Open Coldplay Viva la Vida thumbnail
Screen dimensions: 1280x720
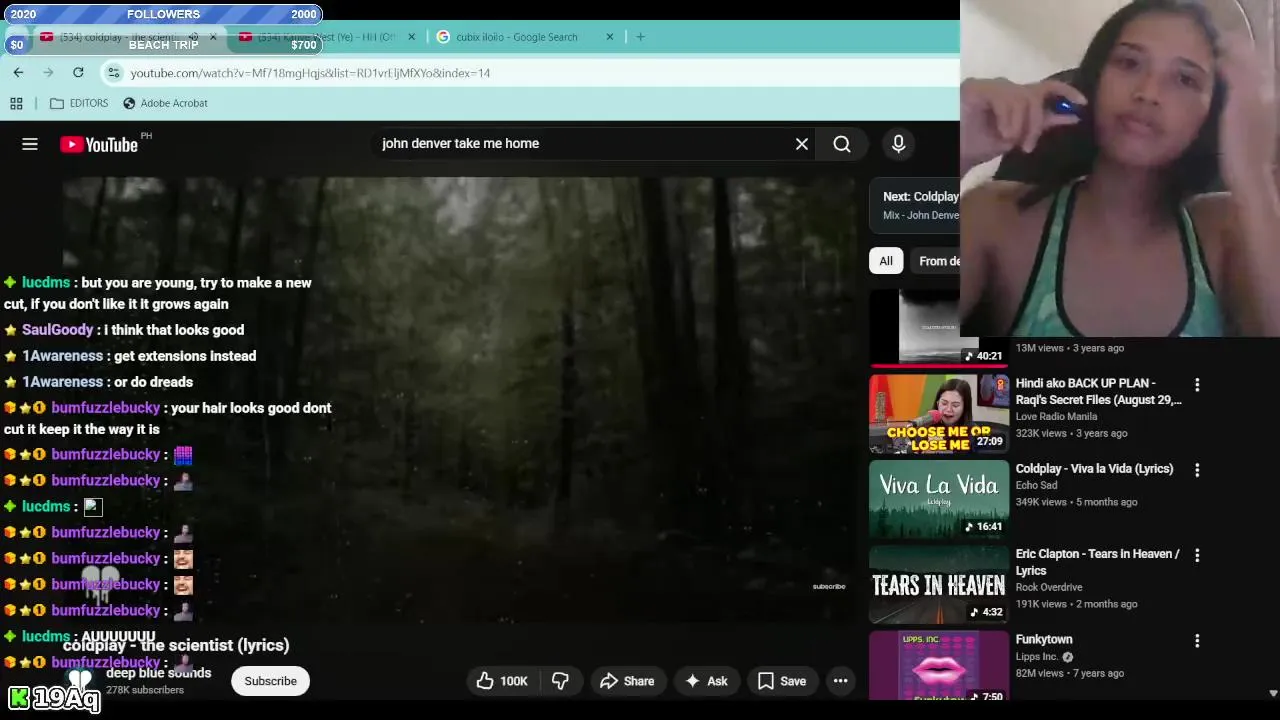pyautogui.click(x=939, y=498)
